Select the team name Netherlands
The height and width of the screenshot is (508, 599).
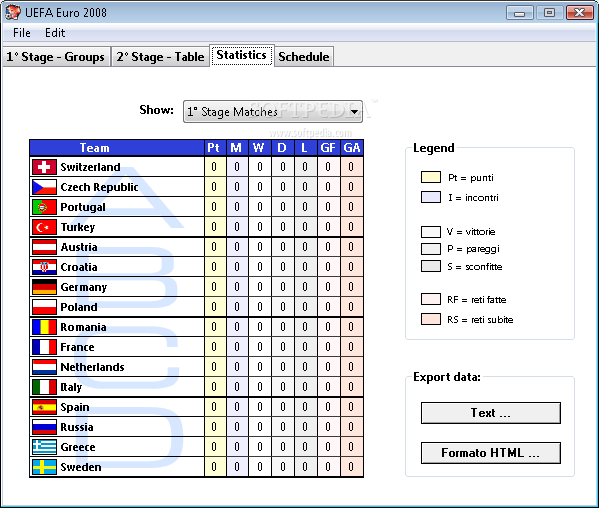tap(92, 367)
